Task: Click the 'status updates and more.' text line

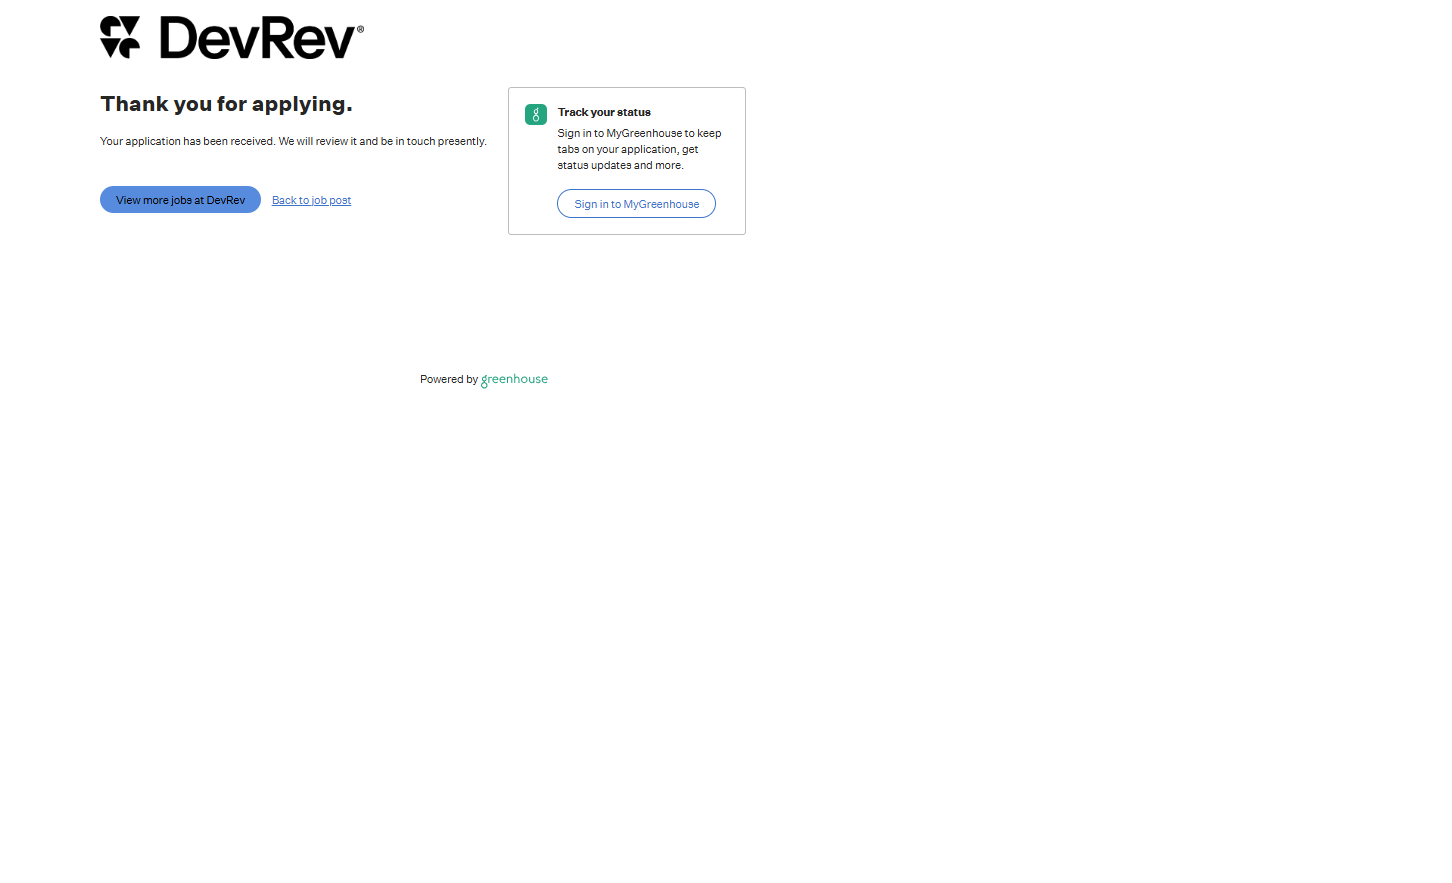Action: tap(620, 166)
